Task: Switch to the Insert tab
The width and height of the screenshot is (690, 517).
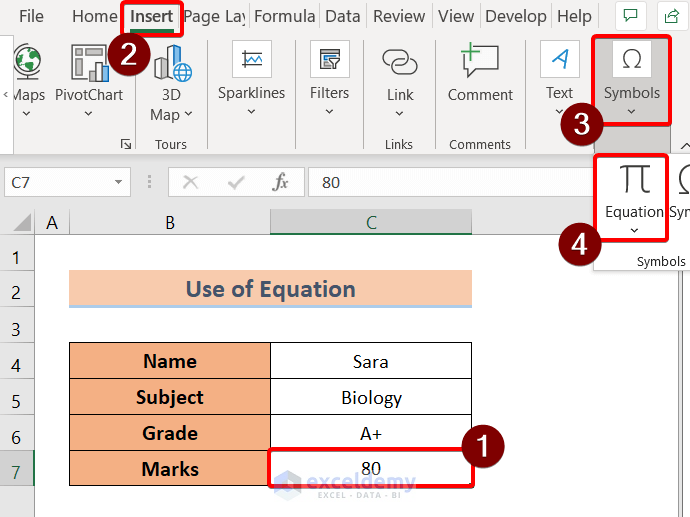Action: point(151,16)
